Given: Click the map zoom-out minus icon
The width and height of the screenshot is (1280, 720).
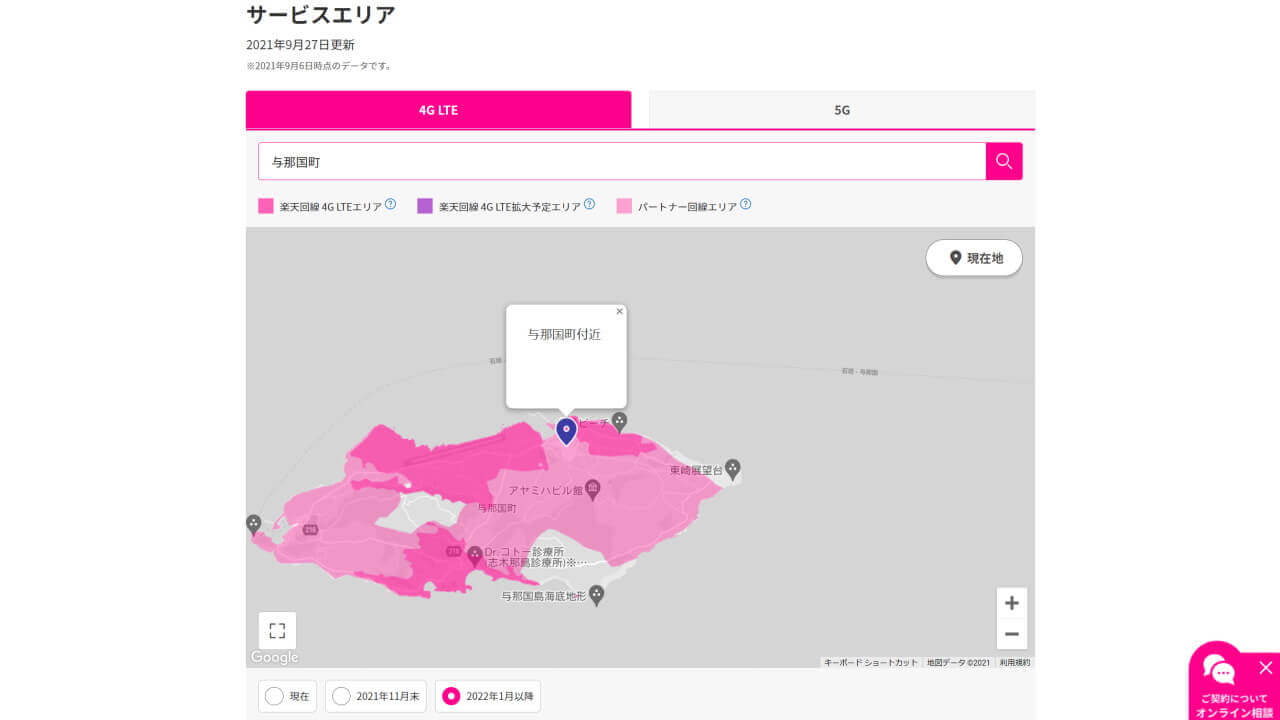Looking at the screenshot, I should [1011, 634].
